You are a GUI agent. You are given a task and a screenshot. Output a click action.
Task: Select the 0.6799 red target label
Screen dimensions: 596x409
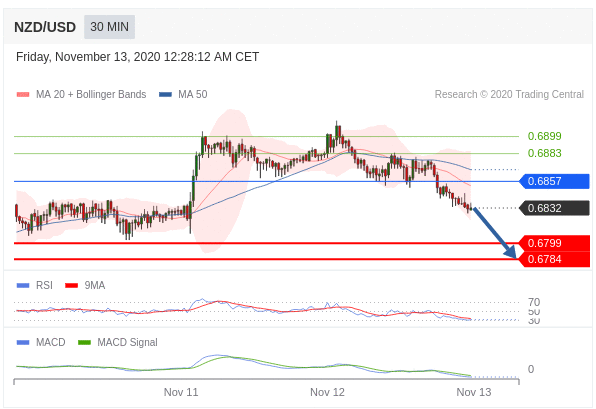[554, 243]
